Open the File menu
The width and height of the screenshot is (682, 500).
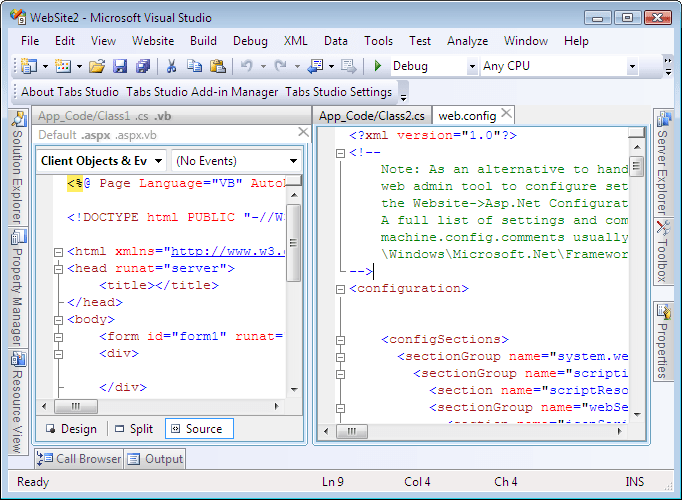(x=30, y=41)
